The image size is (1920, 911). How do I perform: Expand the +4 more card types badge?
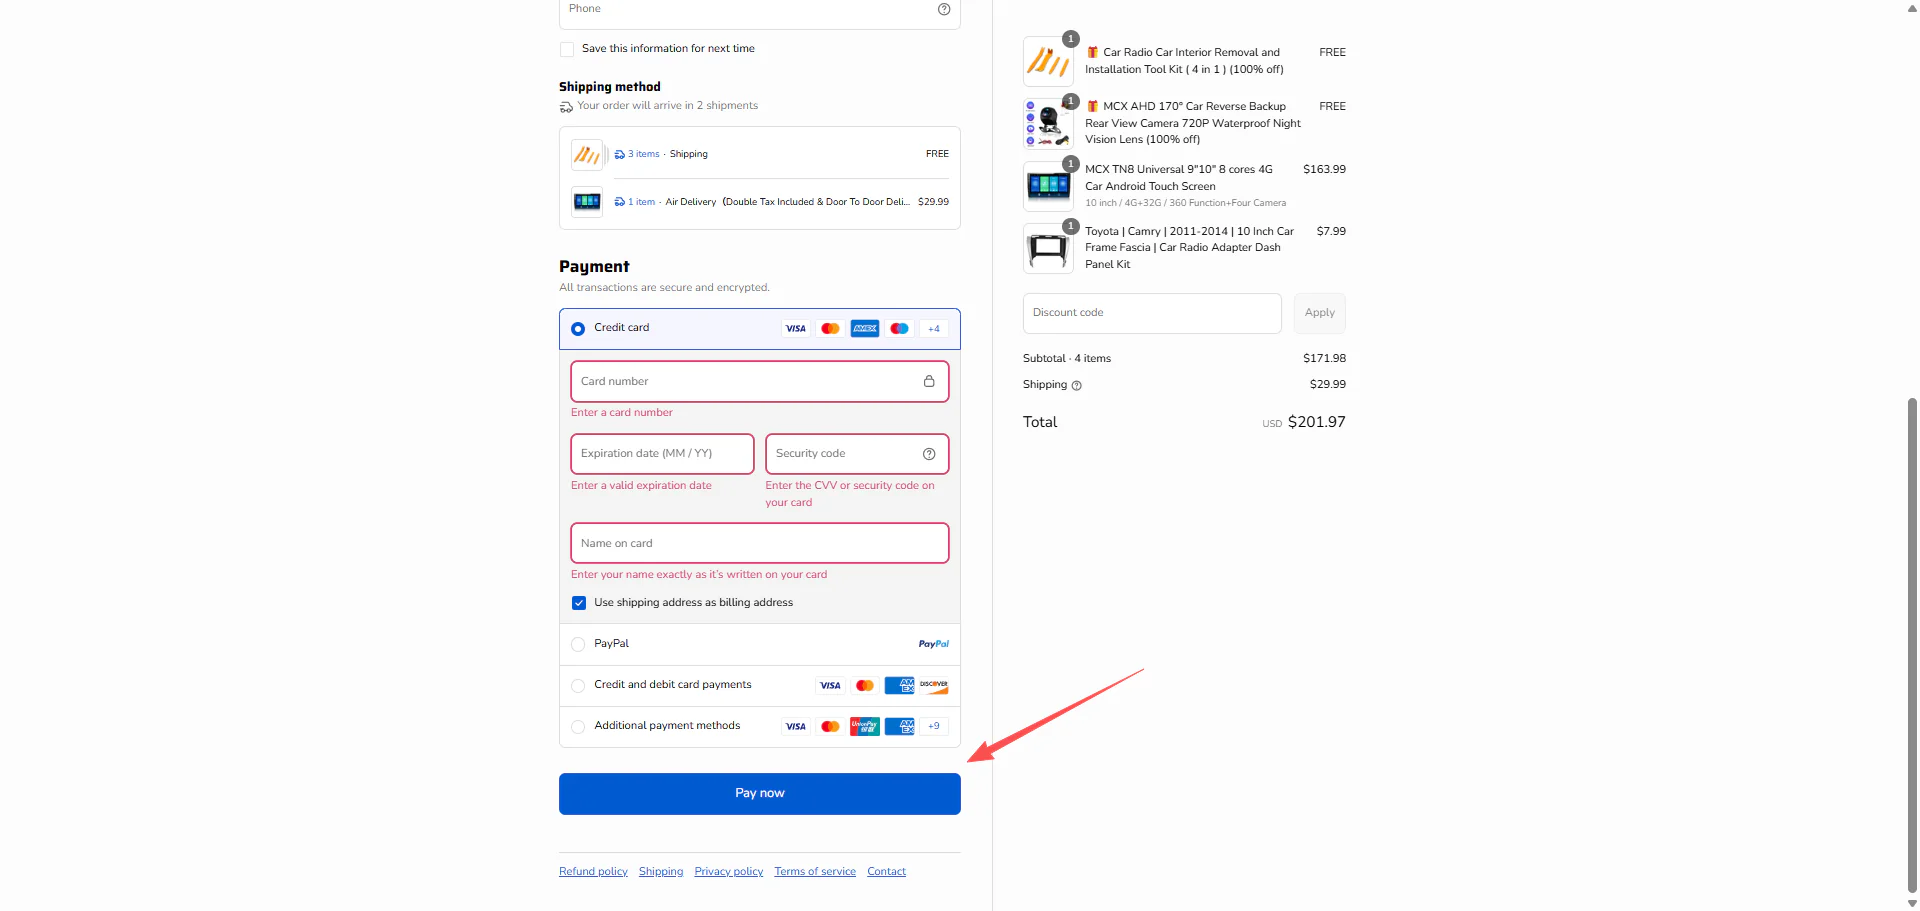[x=933, y=329]
